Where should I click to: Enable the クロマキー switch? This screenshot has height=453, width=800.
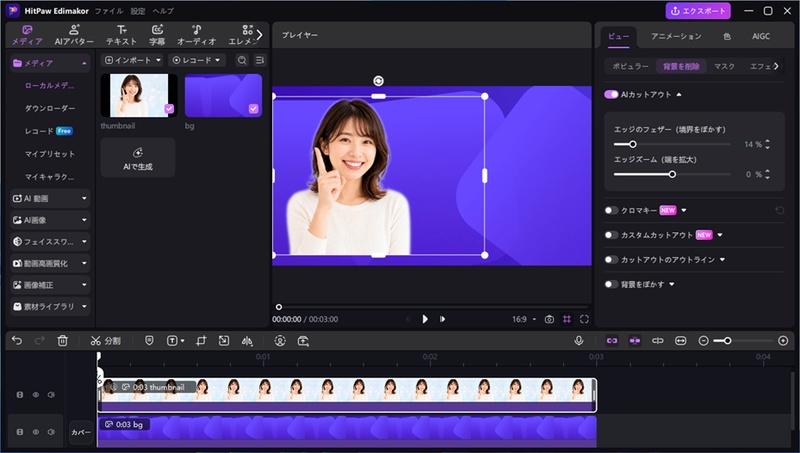tap(611, 210)
